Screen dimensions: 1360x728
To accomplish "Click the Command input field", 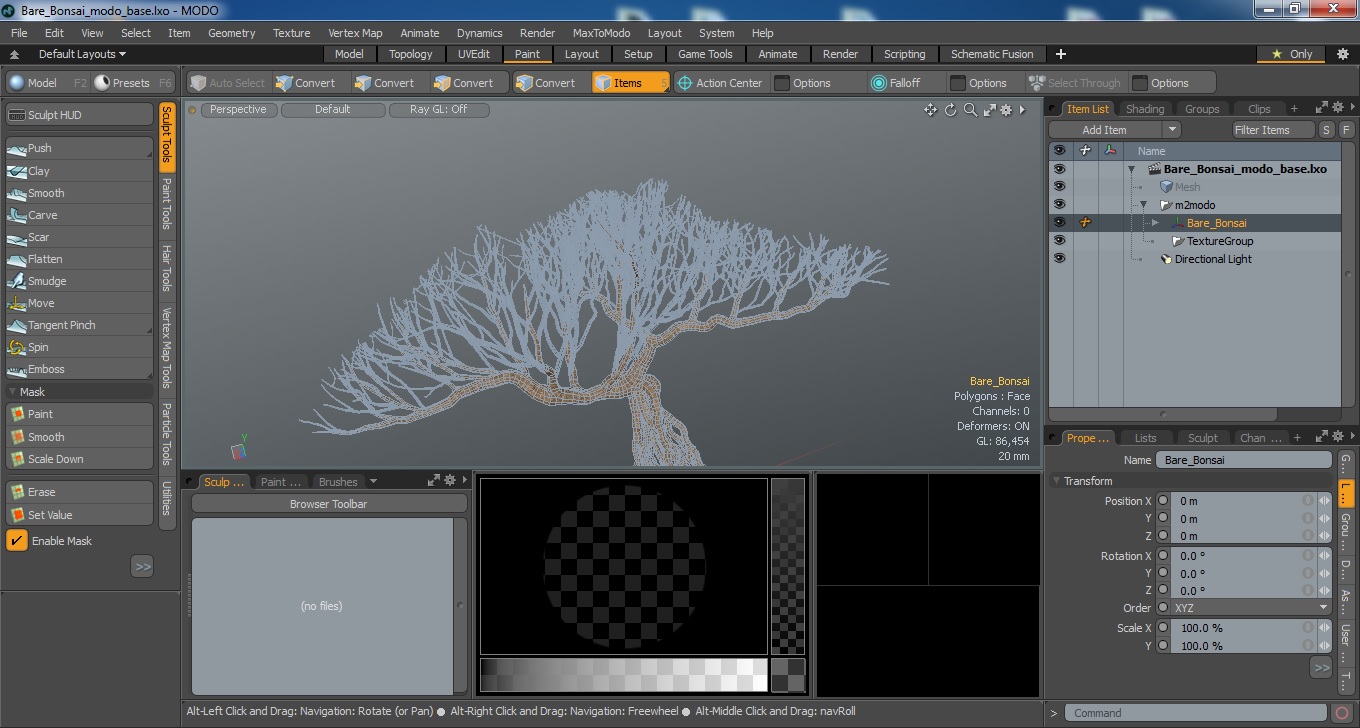I will [1196, 713].
